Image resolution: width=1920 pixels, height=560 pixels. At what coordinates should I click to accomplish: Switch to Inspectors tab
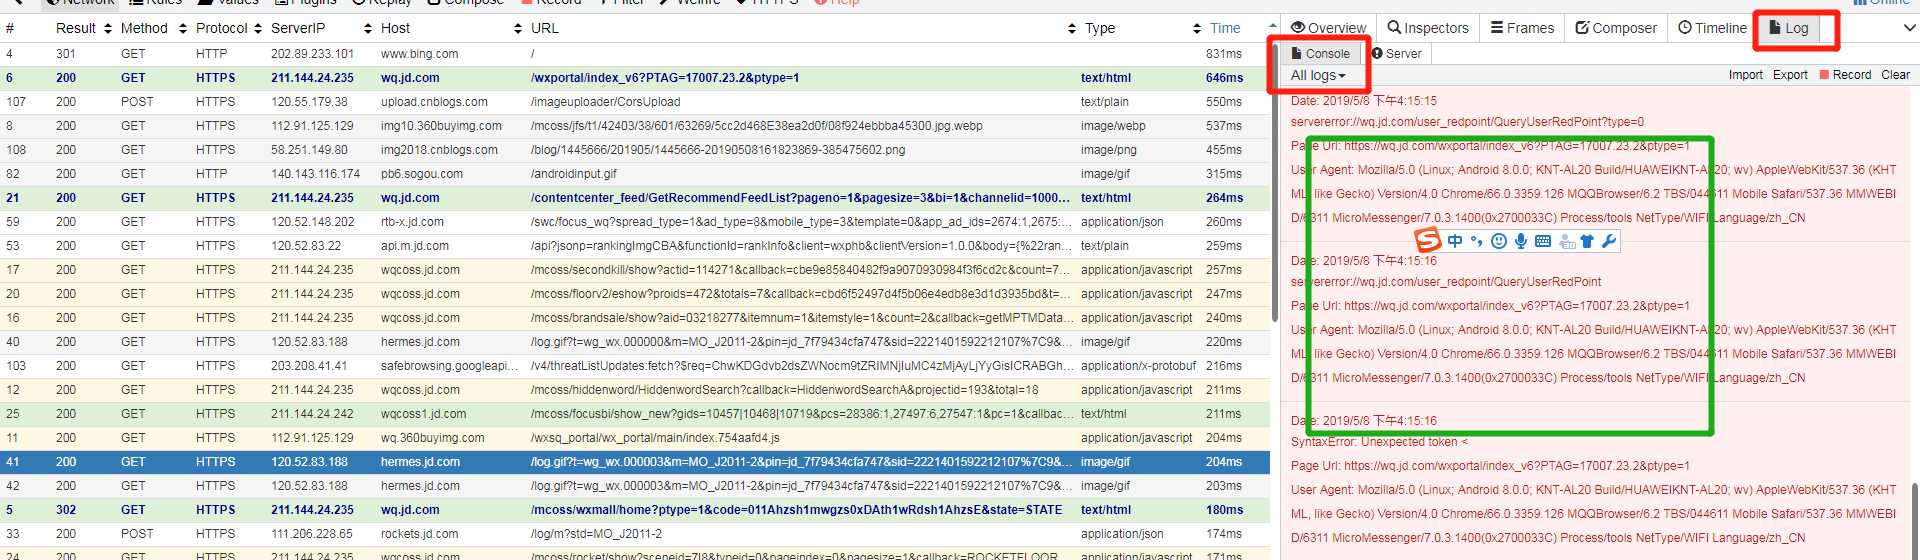1427,28
